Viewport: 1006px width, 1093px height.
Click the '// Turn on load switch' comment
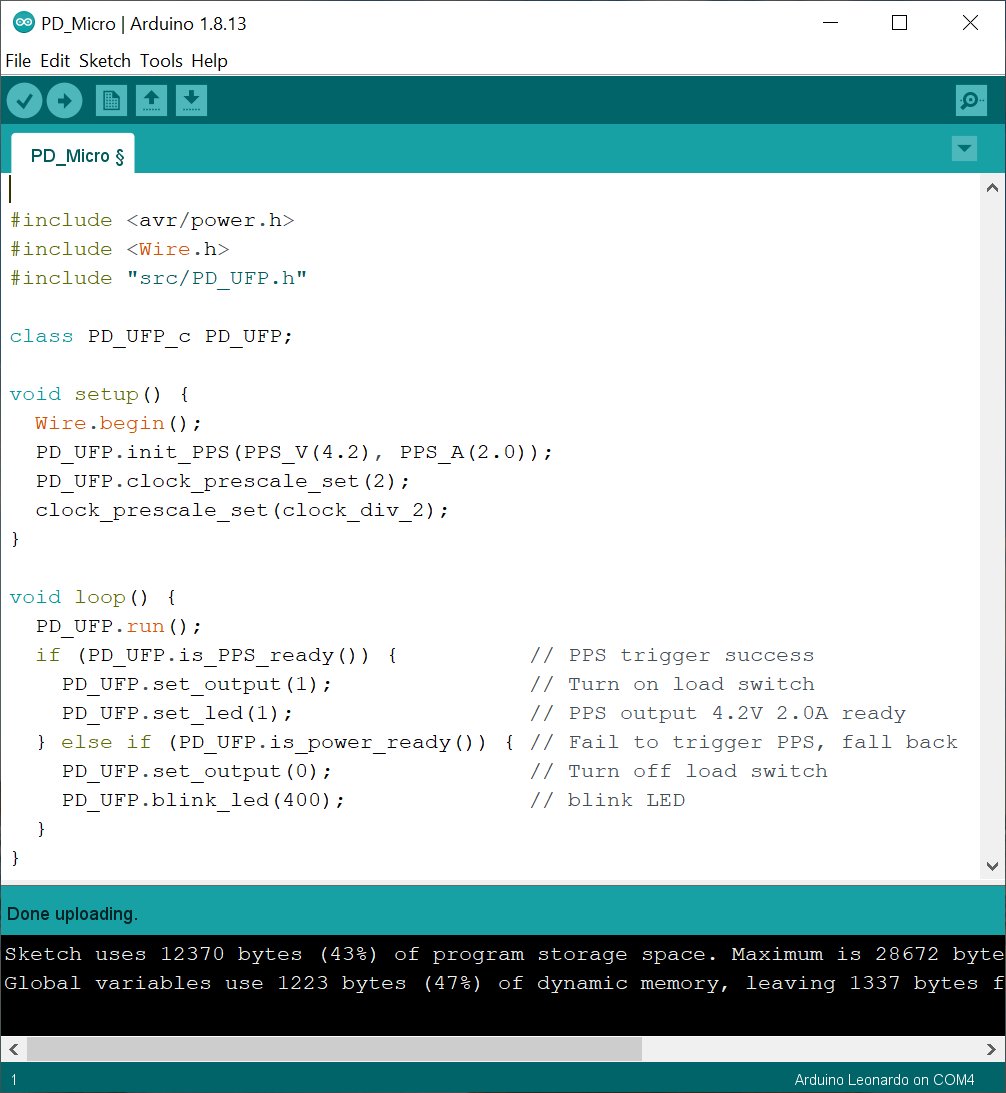[672, 685]
